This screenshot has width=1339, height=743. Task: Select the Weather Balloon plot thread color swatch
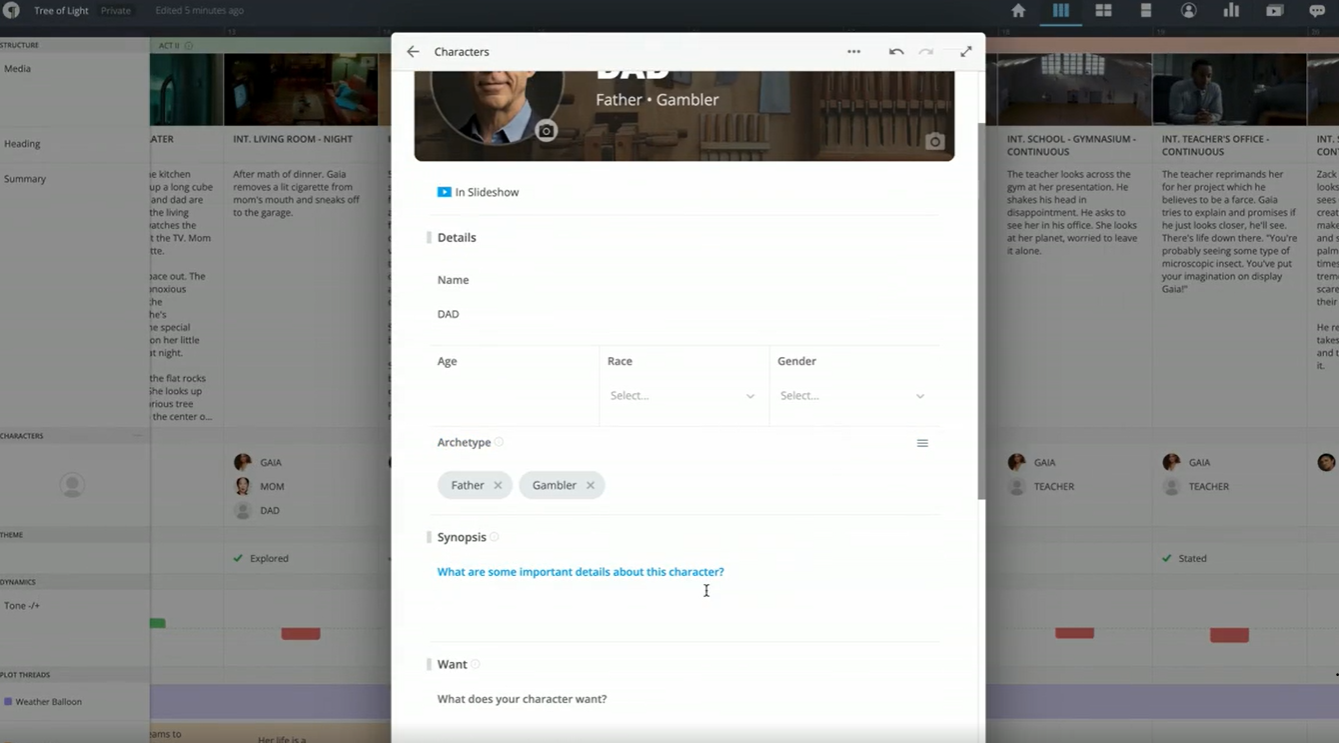pos(8,701)
